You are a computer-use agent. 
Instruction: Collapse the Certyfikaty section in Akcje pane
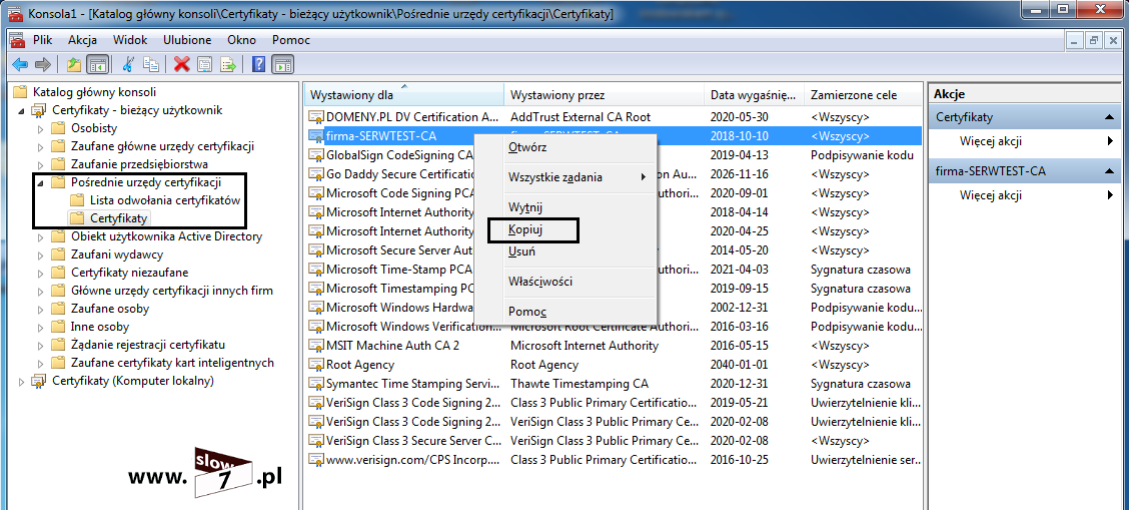1110,117
